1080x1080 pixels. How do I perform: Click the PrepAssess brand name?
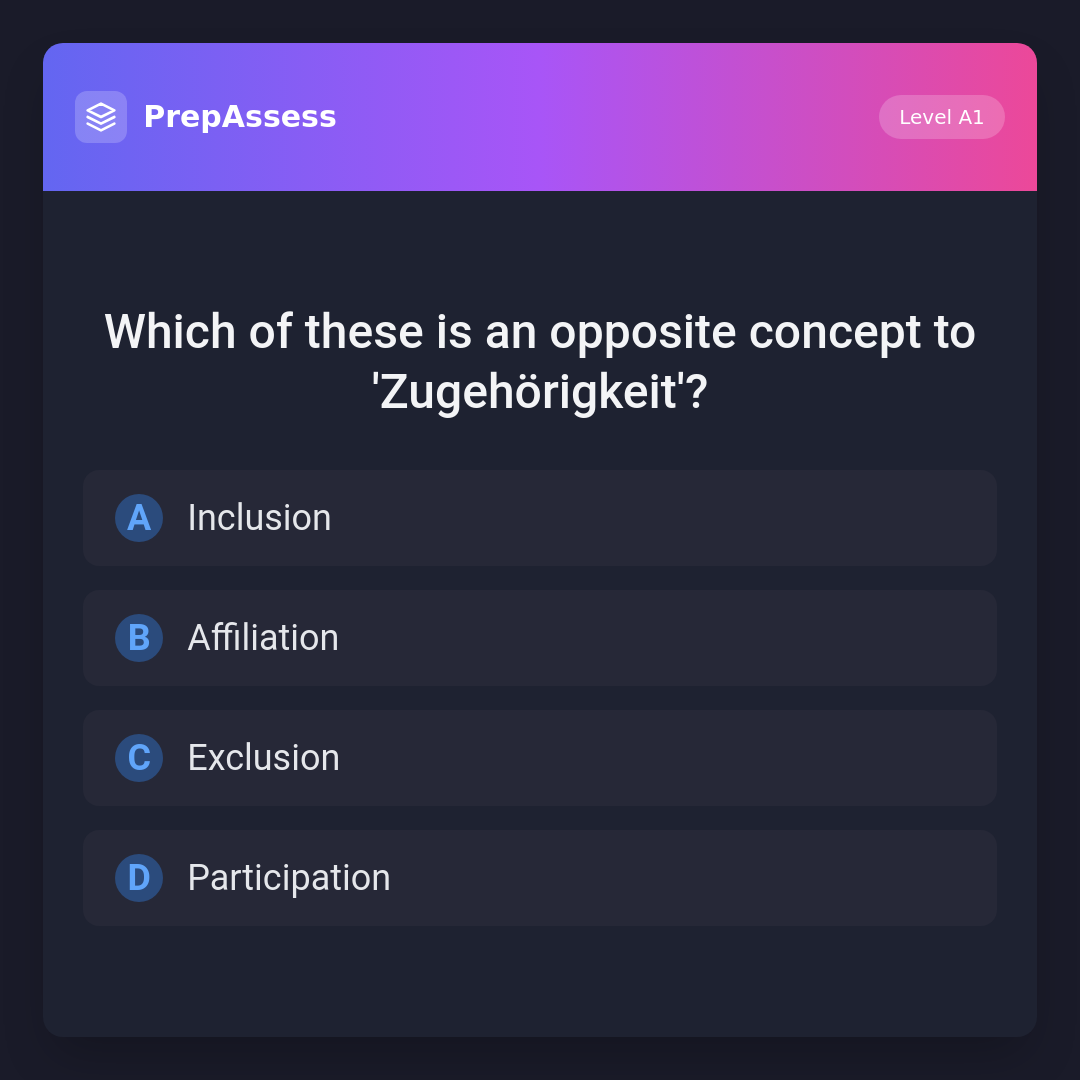240,117
